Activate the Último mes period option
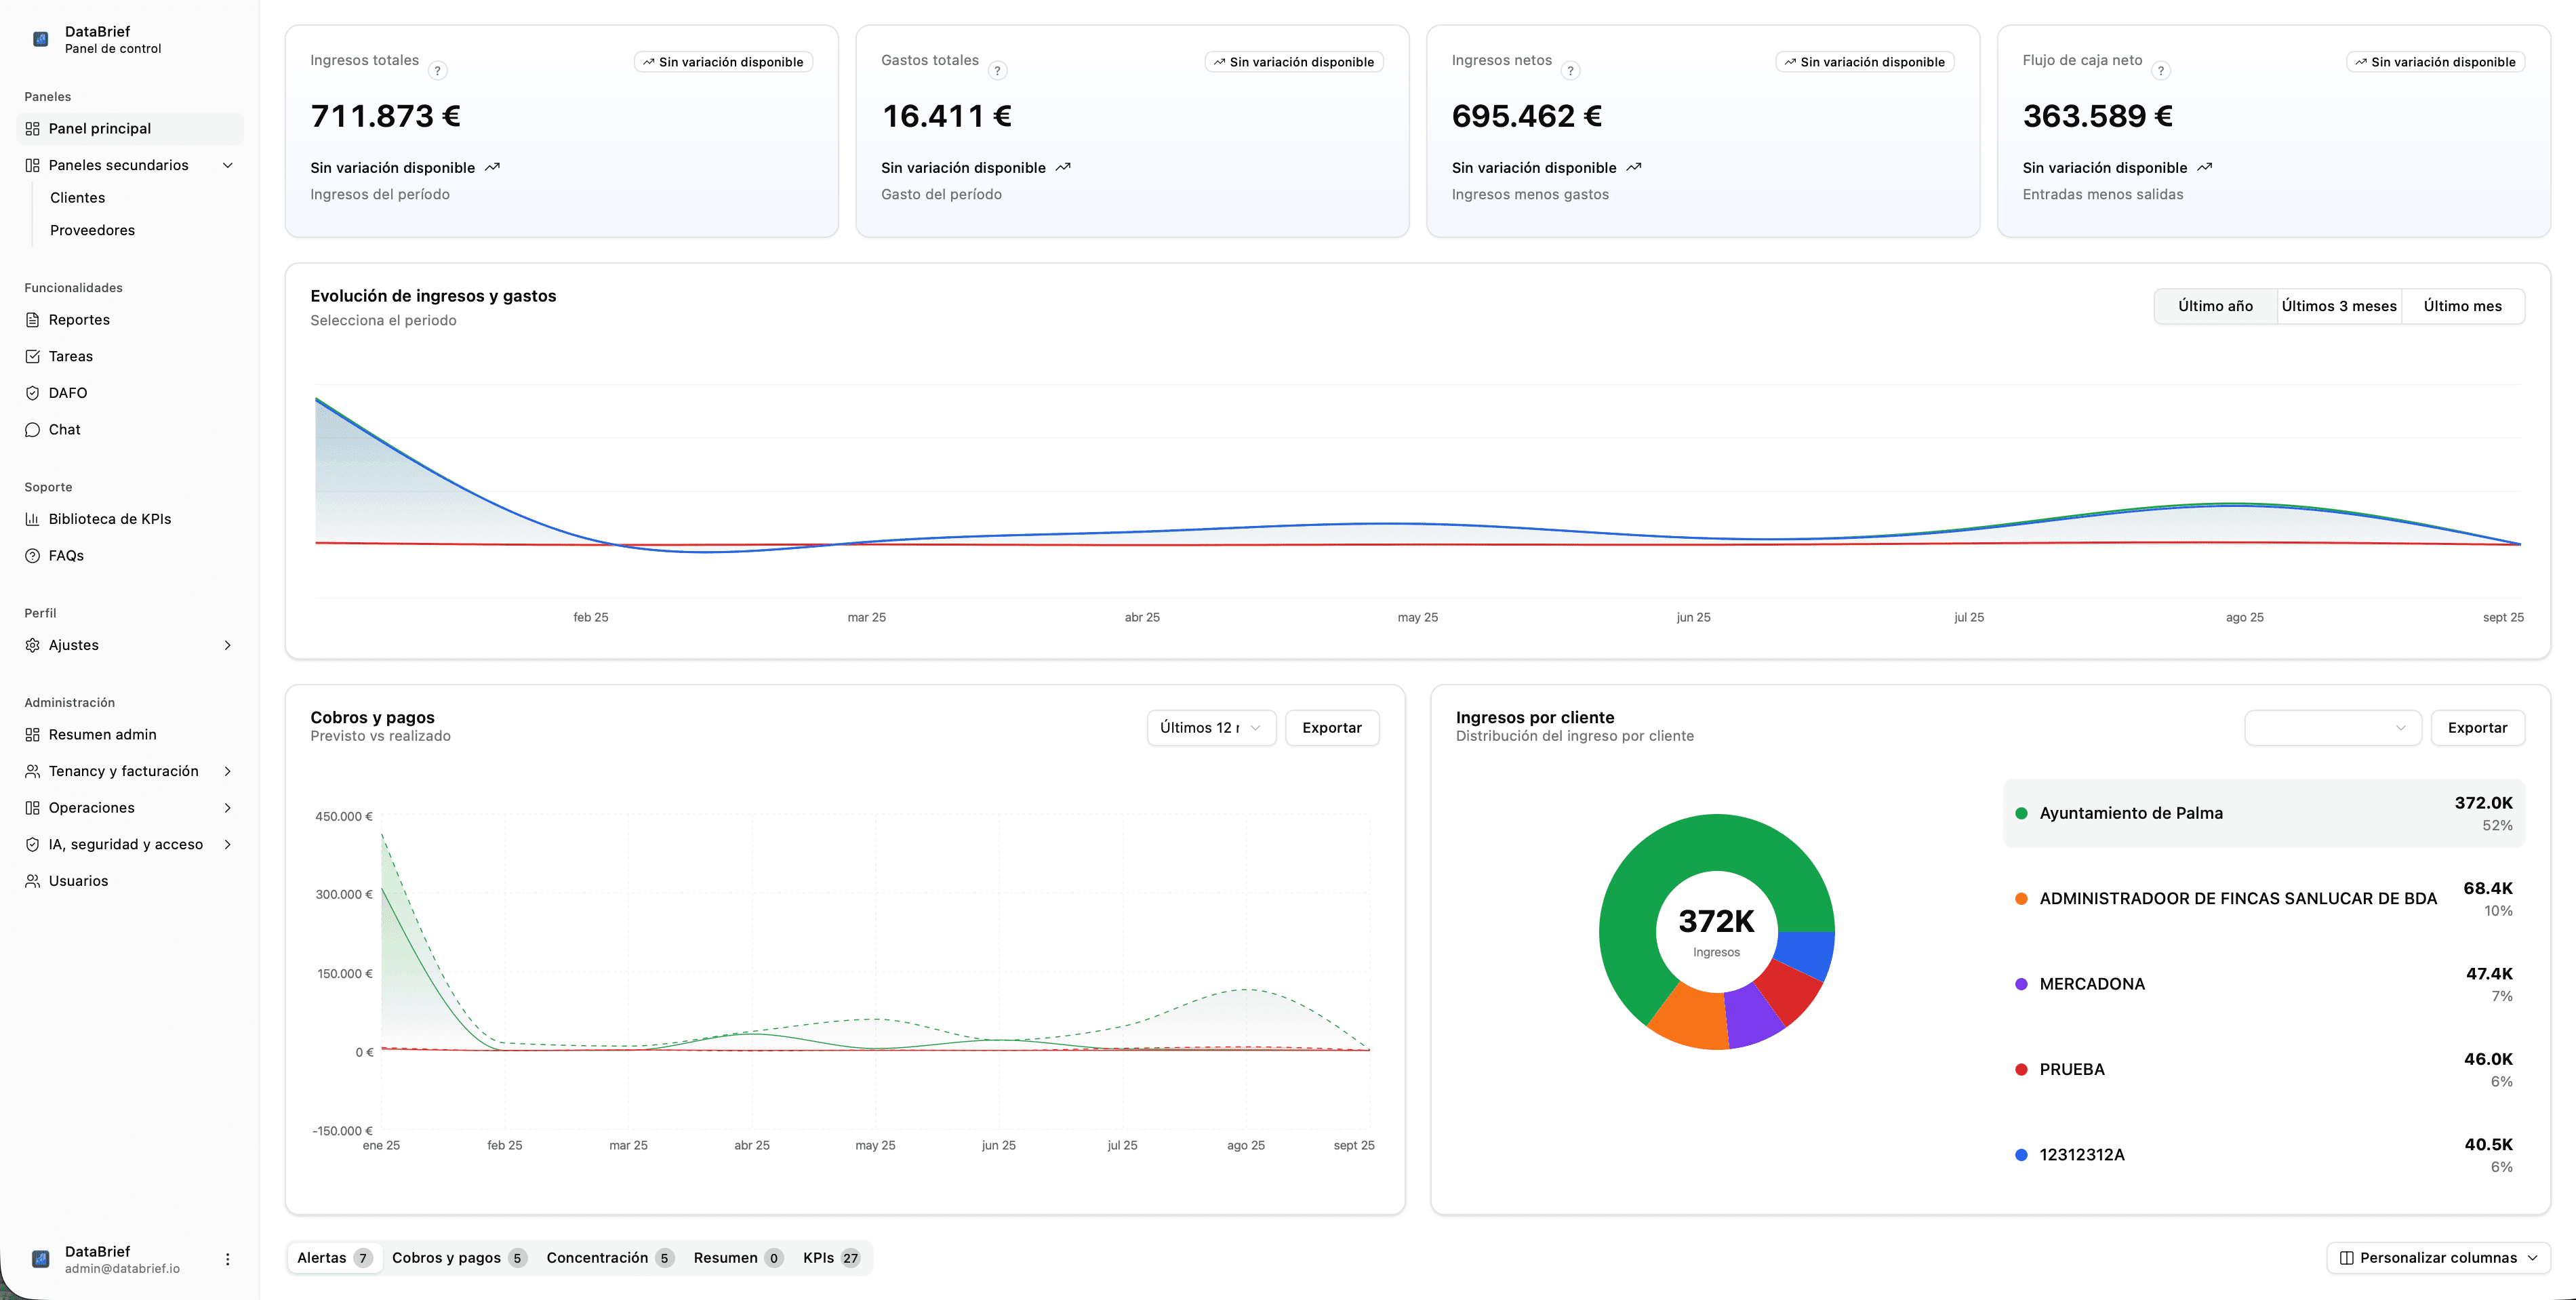Image resolution: width=2576 pixels, height=1300 pixels. pos(2462,306)
